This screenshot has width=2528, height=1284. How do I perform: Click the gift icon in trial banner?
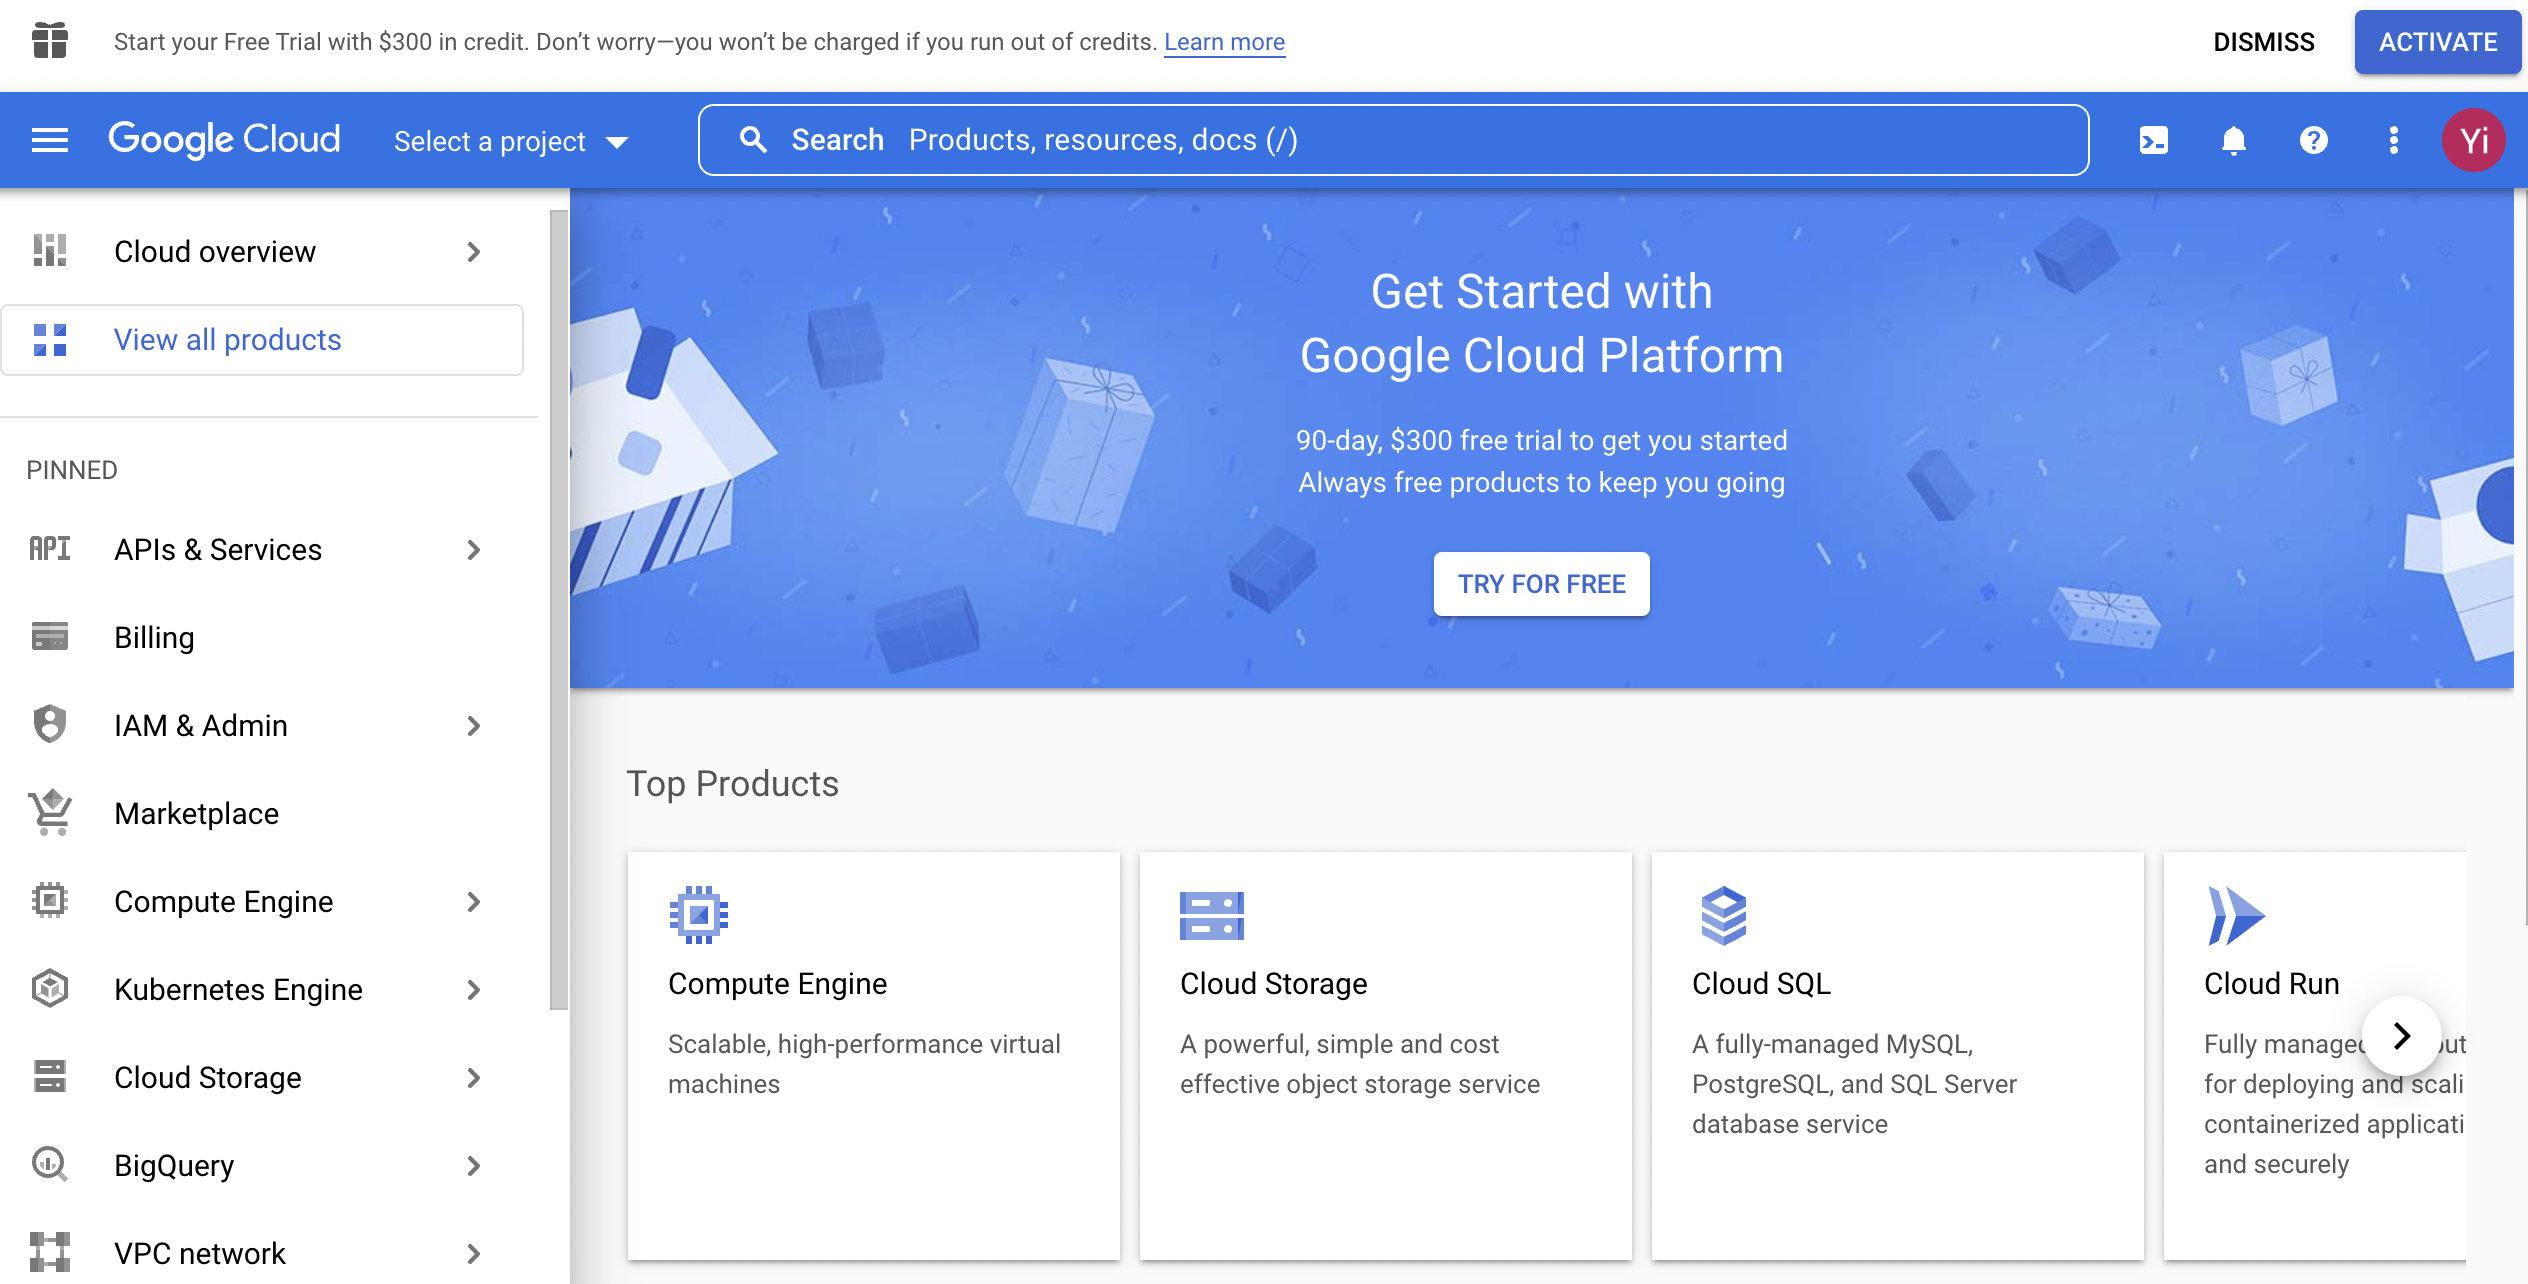coord(50,41)
